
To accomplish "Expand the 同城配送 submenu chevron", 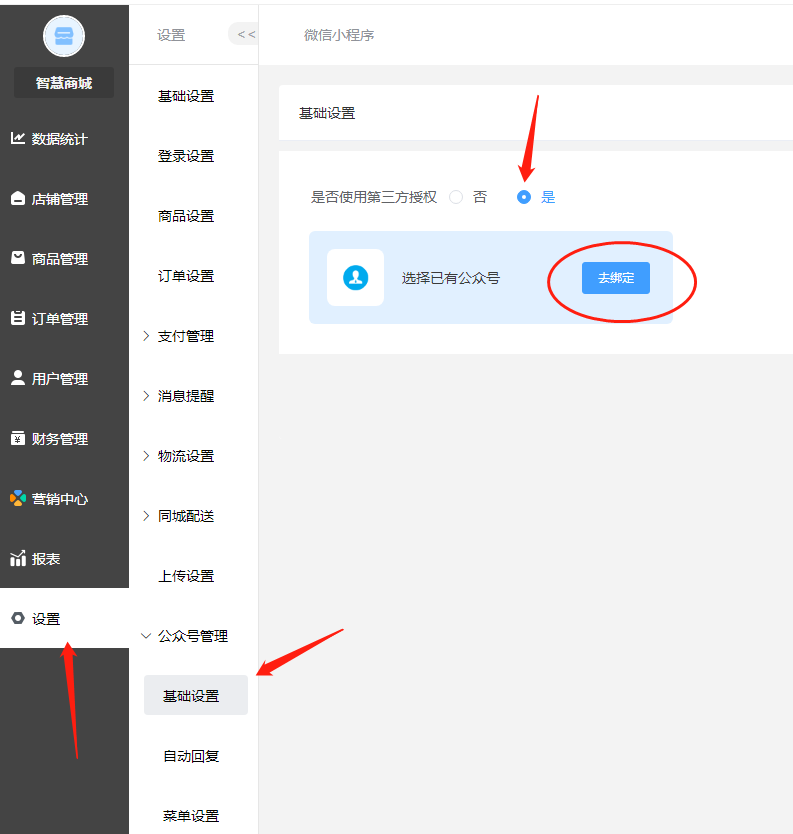I will (x=146, y=516).
